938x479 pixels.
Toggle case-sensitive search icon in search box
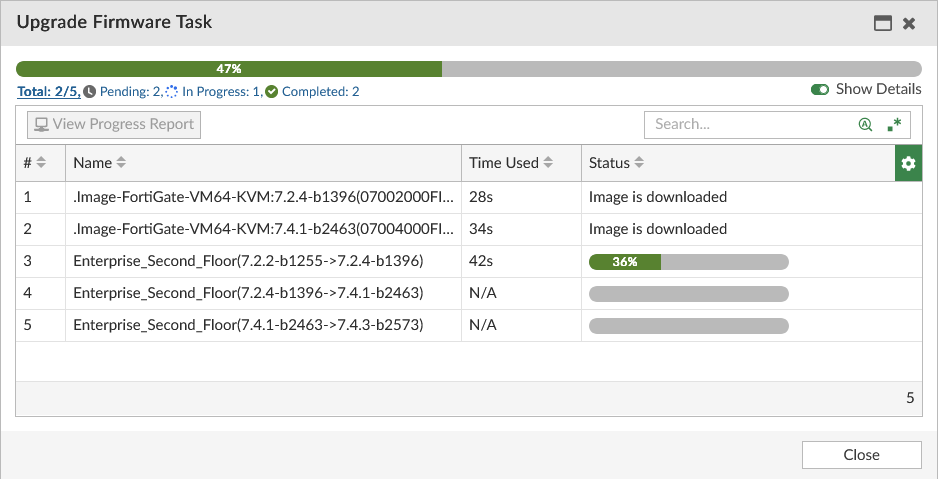(865, 125)
